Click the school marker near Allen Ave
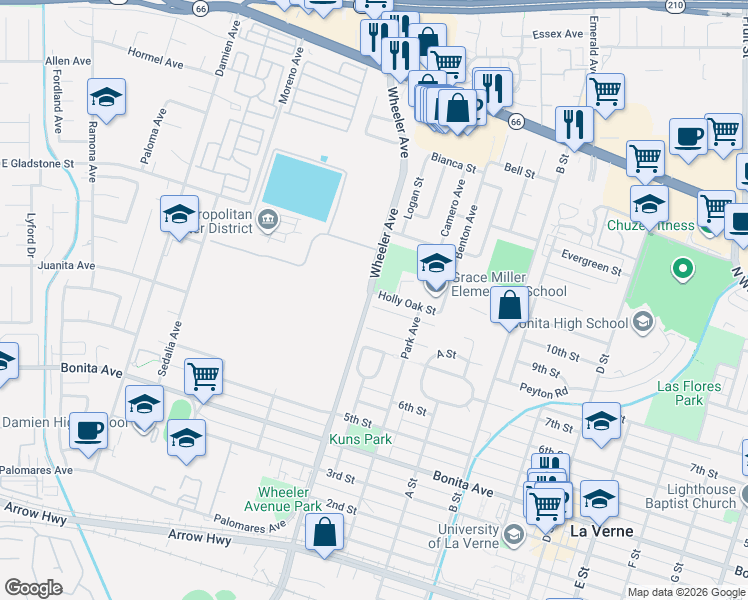The height and width of the screenshot is (600, 748). click(106, 98)
